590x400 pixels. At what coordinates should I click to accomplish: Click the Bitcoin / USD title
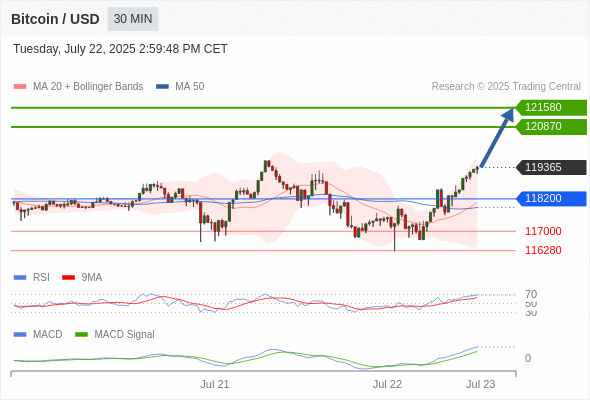pos(55,19)
